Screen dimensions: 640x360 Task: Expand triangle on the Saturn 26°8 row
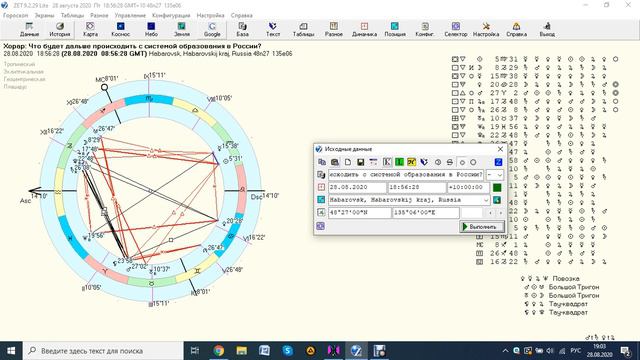[463, 110]
